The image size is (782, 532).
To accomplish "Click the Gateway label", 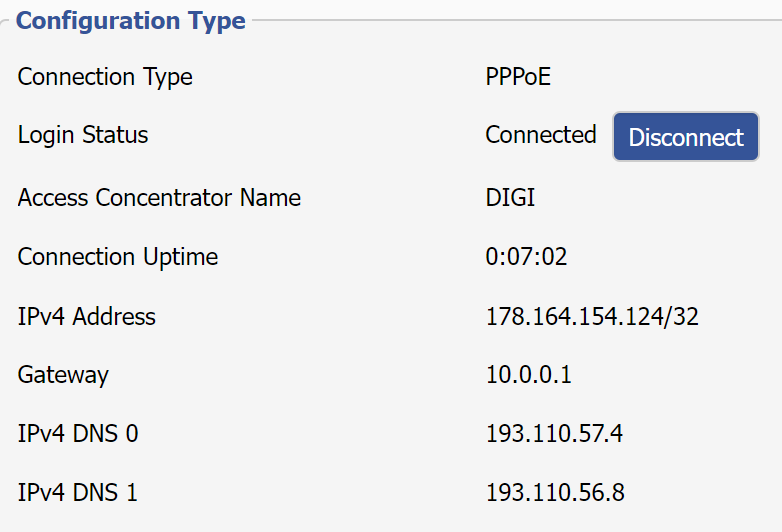I will [x=63, y=375].
